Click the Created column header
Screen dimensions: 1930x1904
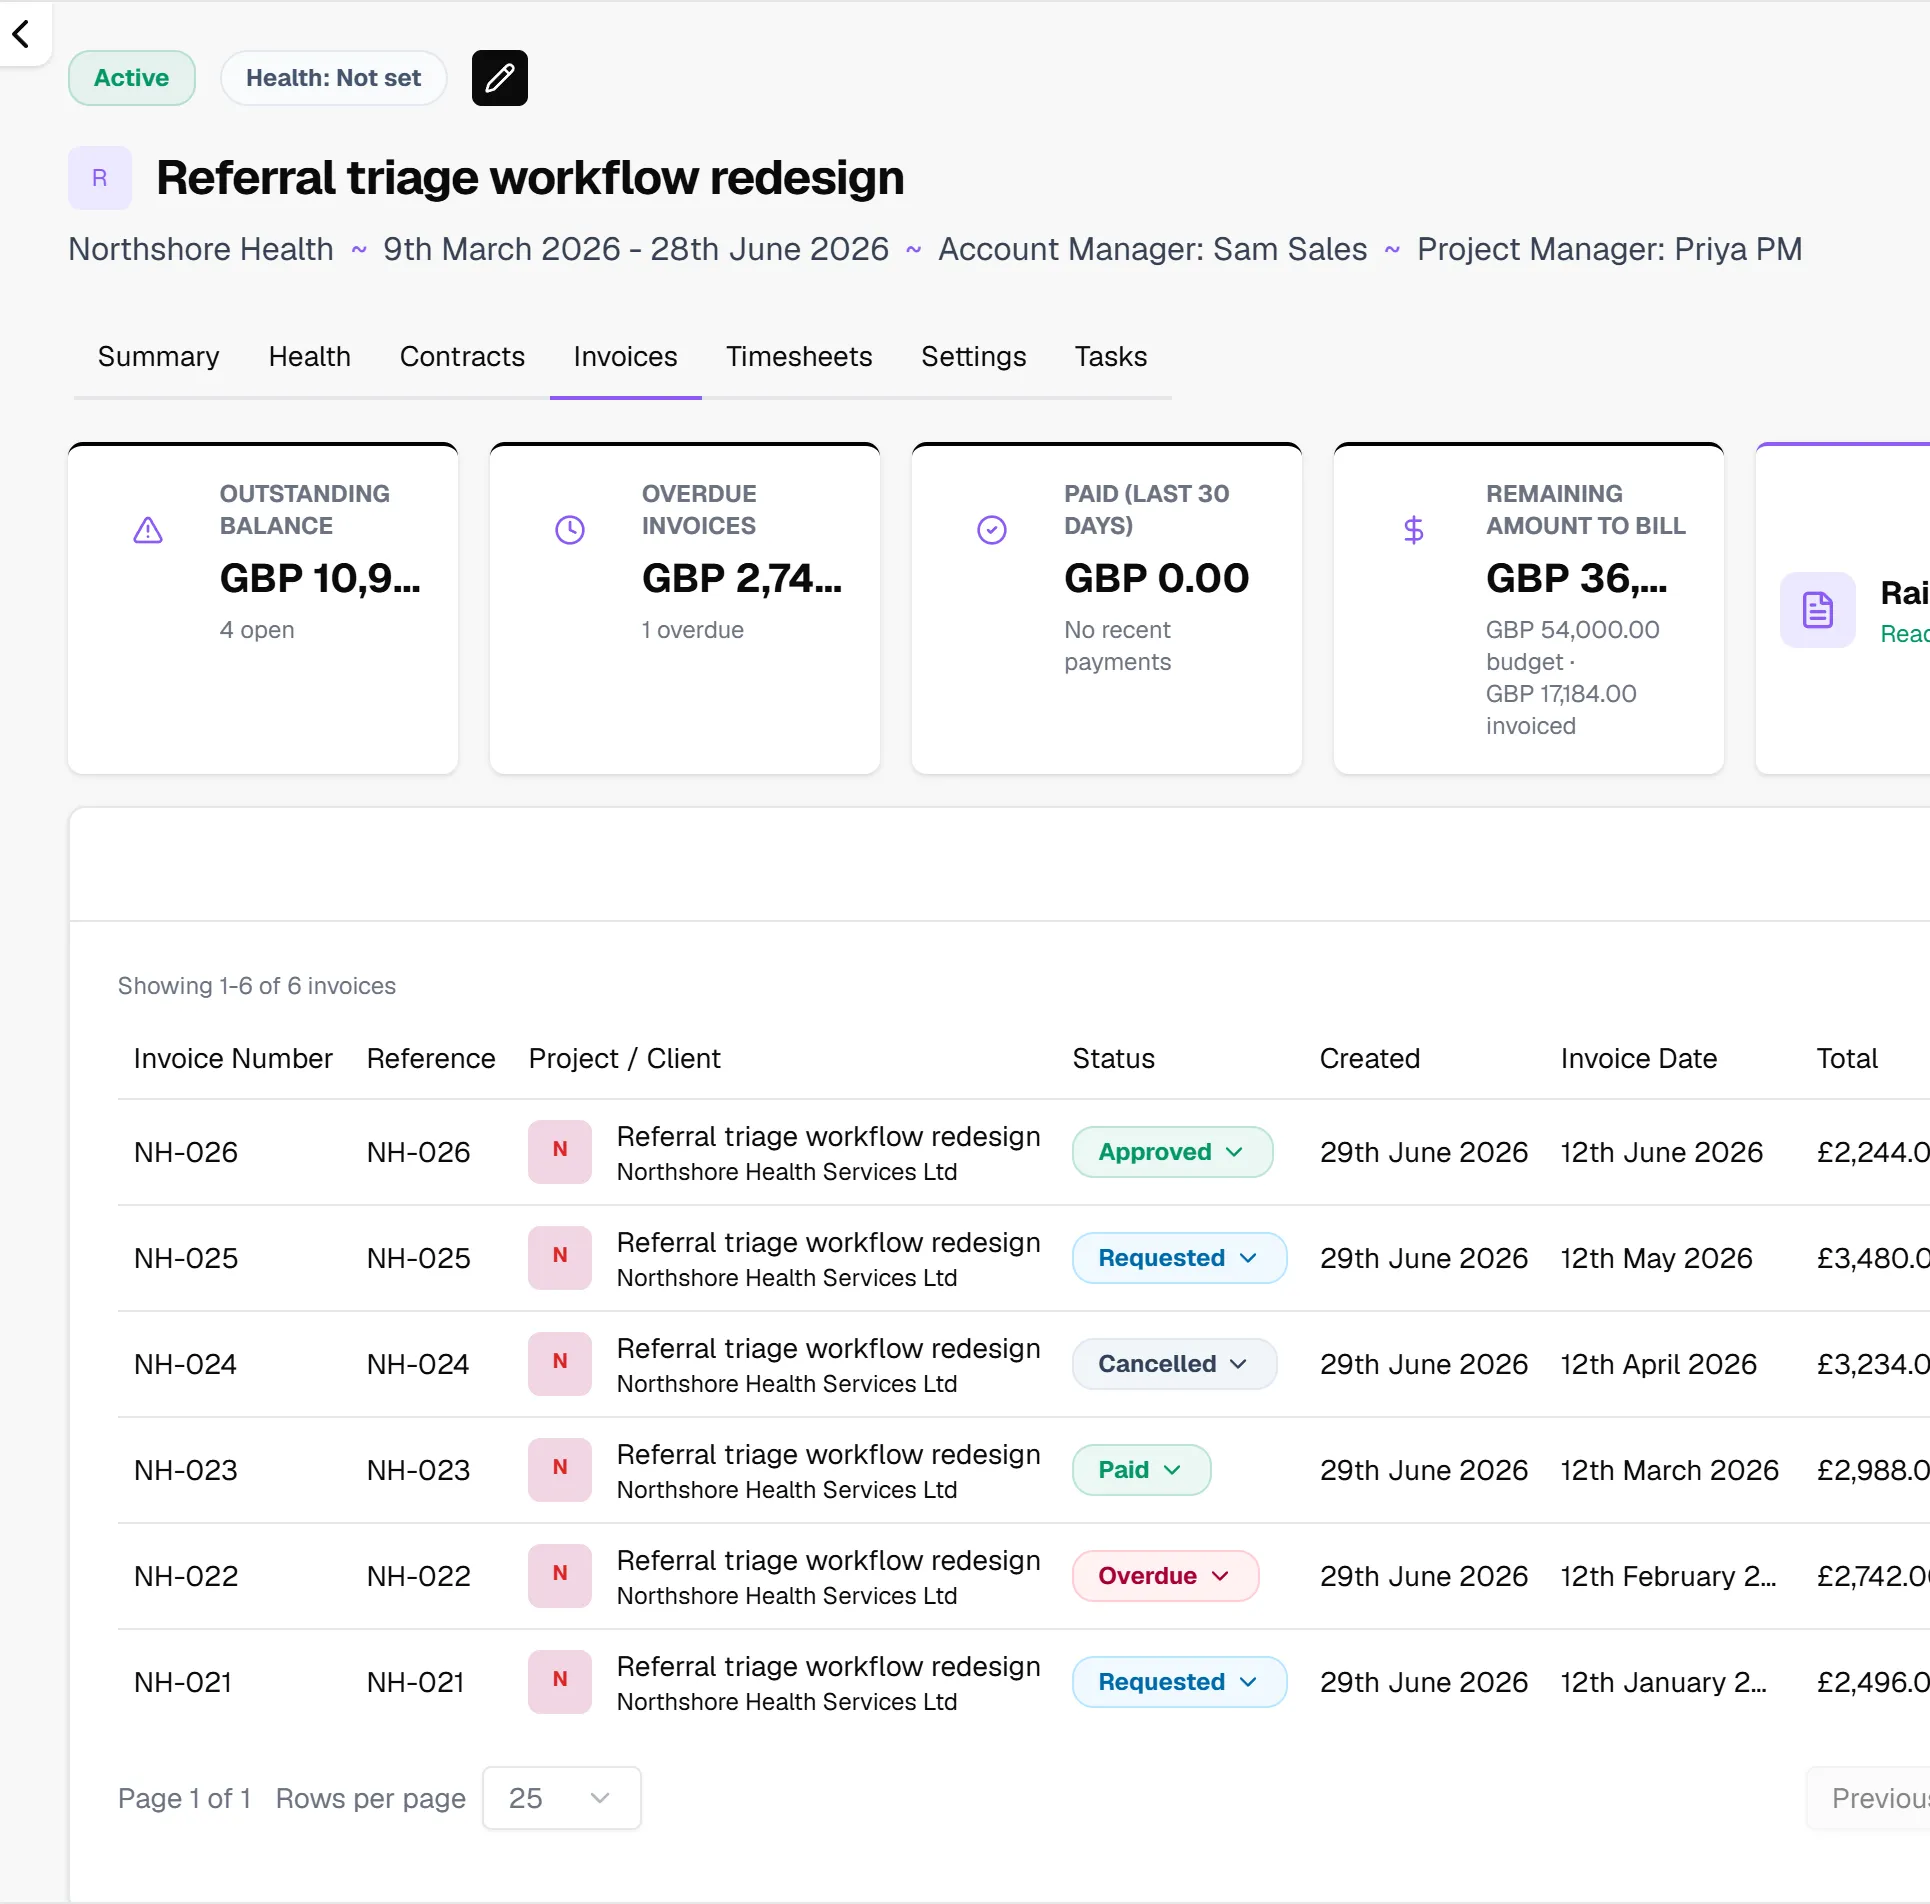1370,1059
